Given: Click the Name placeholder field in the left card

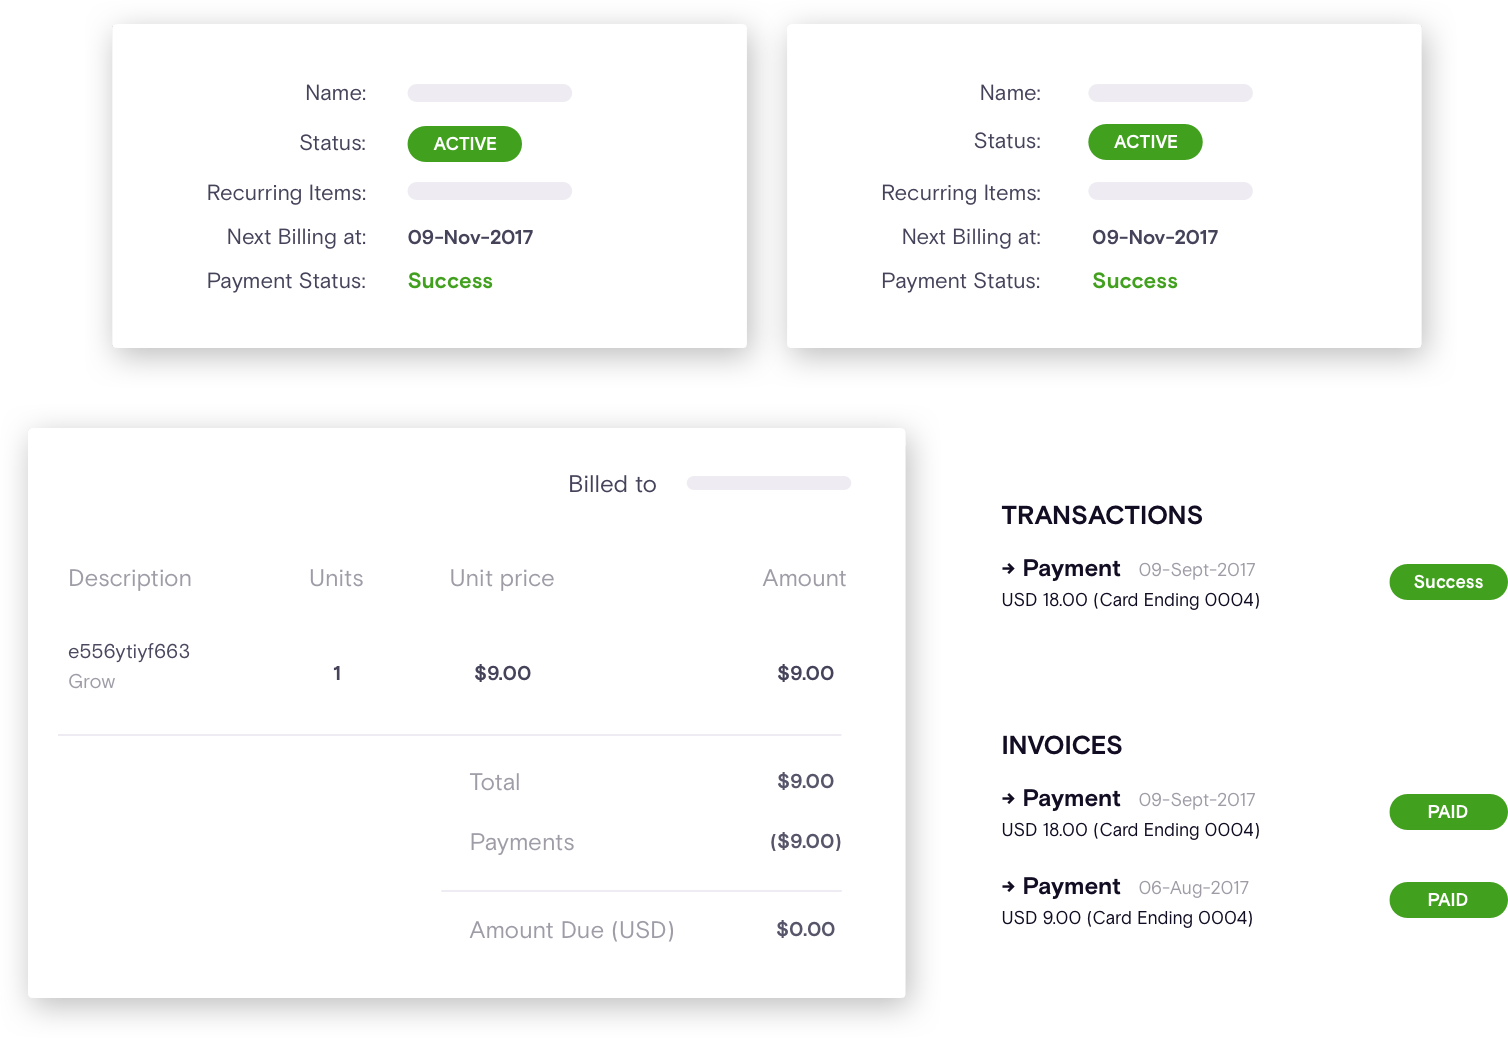Looking at the screenshot, I should point(489,93).
